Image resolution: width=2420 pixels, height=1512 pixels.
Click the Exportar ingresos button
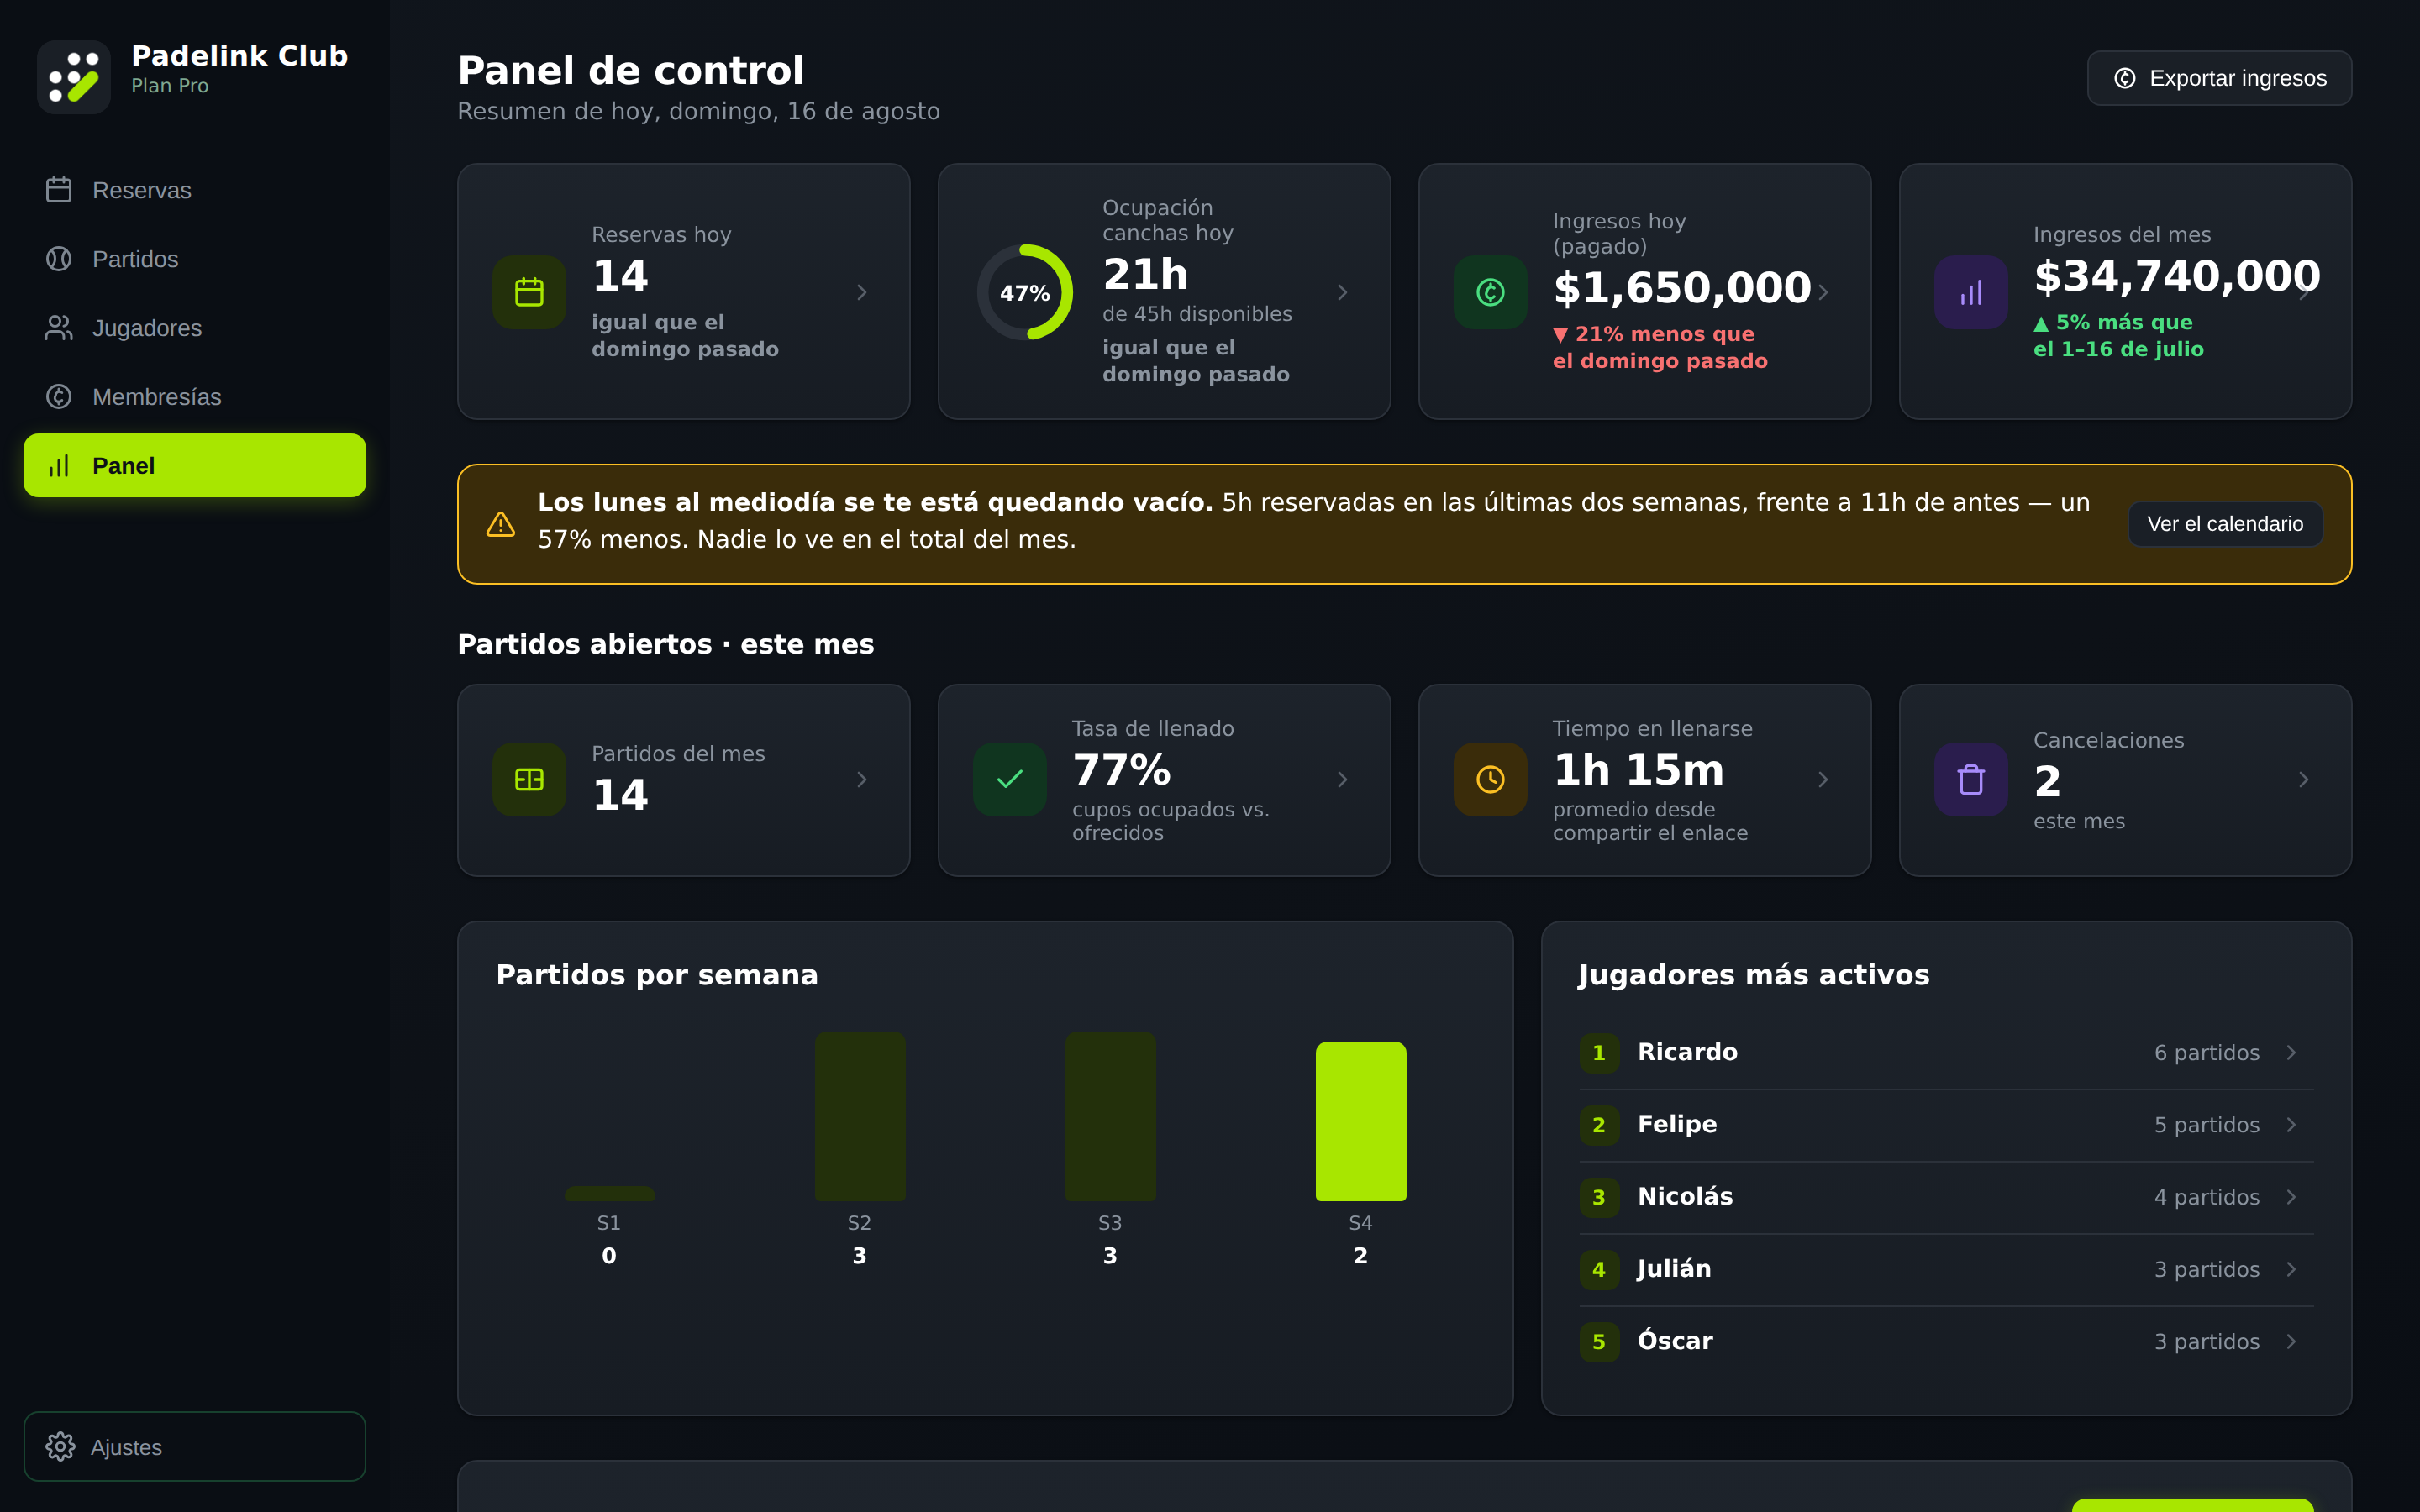pyautogui.click(x=2219, y=78)
